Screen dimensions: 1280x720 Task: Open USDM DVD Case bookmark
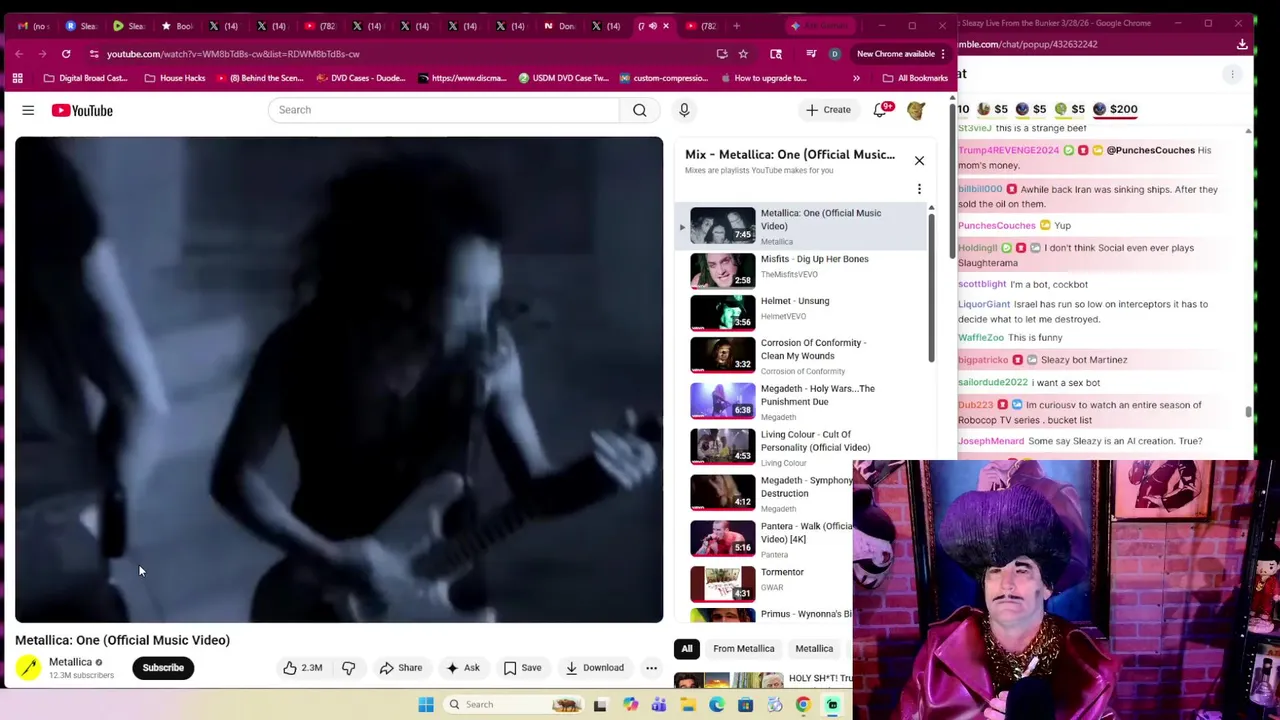pyautogui.click(x=563, y=78)
